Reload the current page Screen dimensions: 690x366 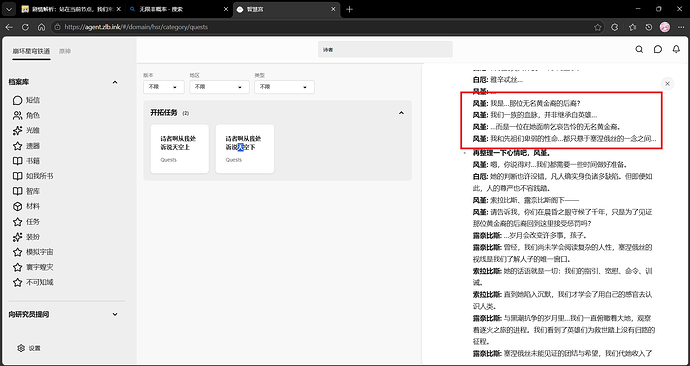pos(26,27)
